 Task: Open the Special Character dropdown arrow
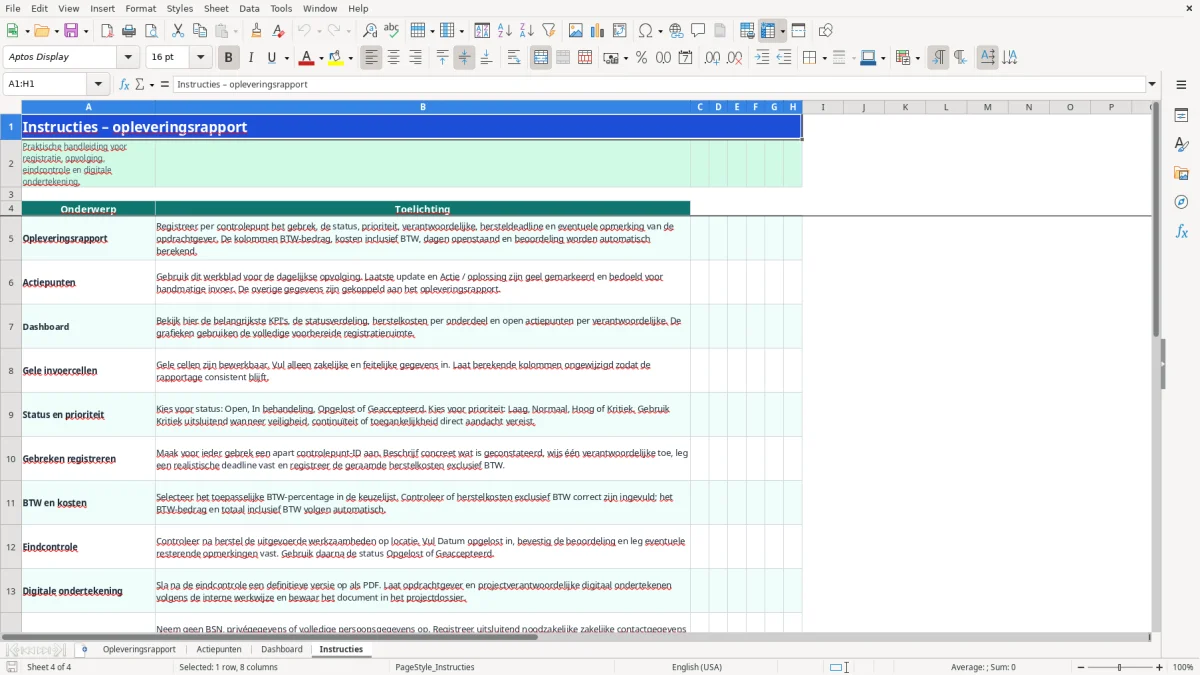(x=659, y=31)
